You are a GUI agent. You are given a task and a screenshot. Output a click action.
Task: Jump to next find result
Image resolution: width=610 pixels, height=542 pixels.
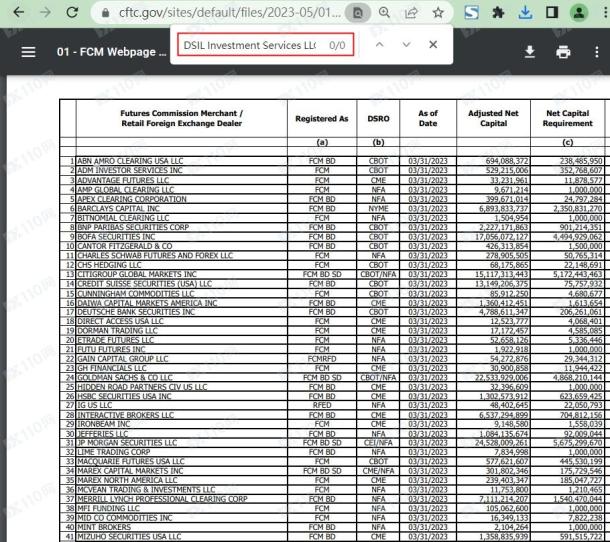407,45
